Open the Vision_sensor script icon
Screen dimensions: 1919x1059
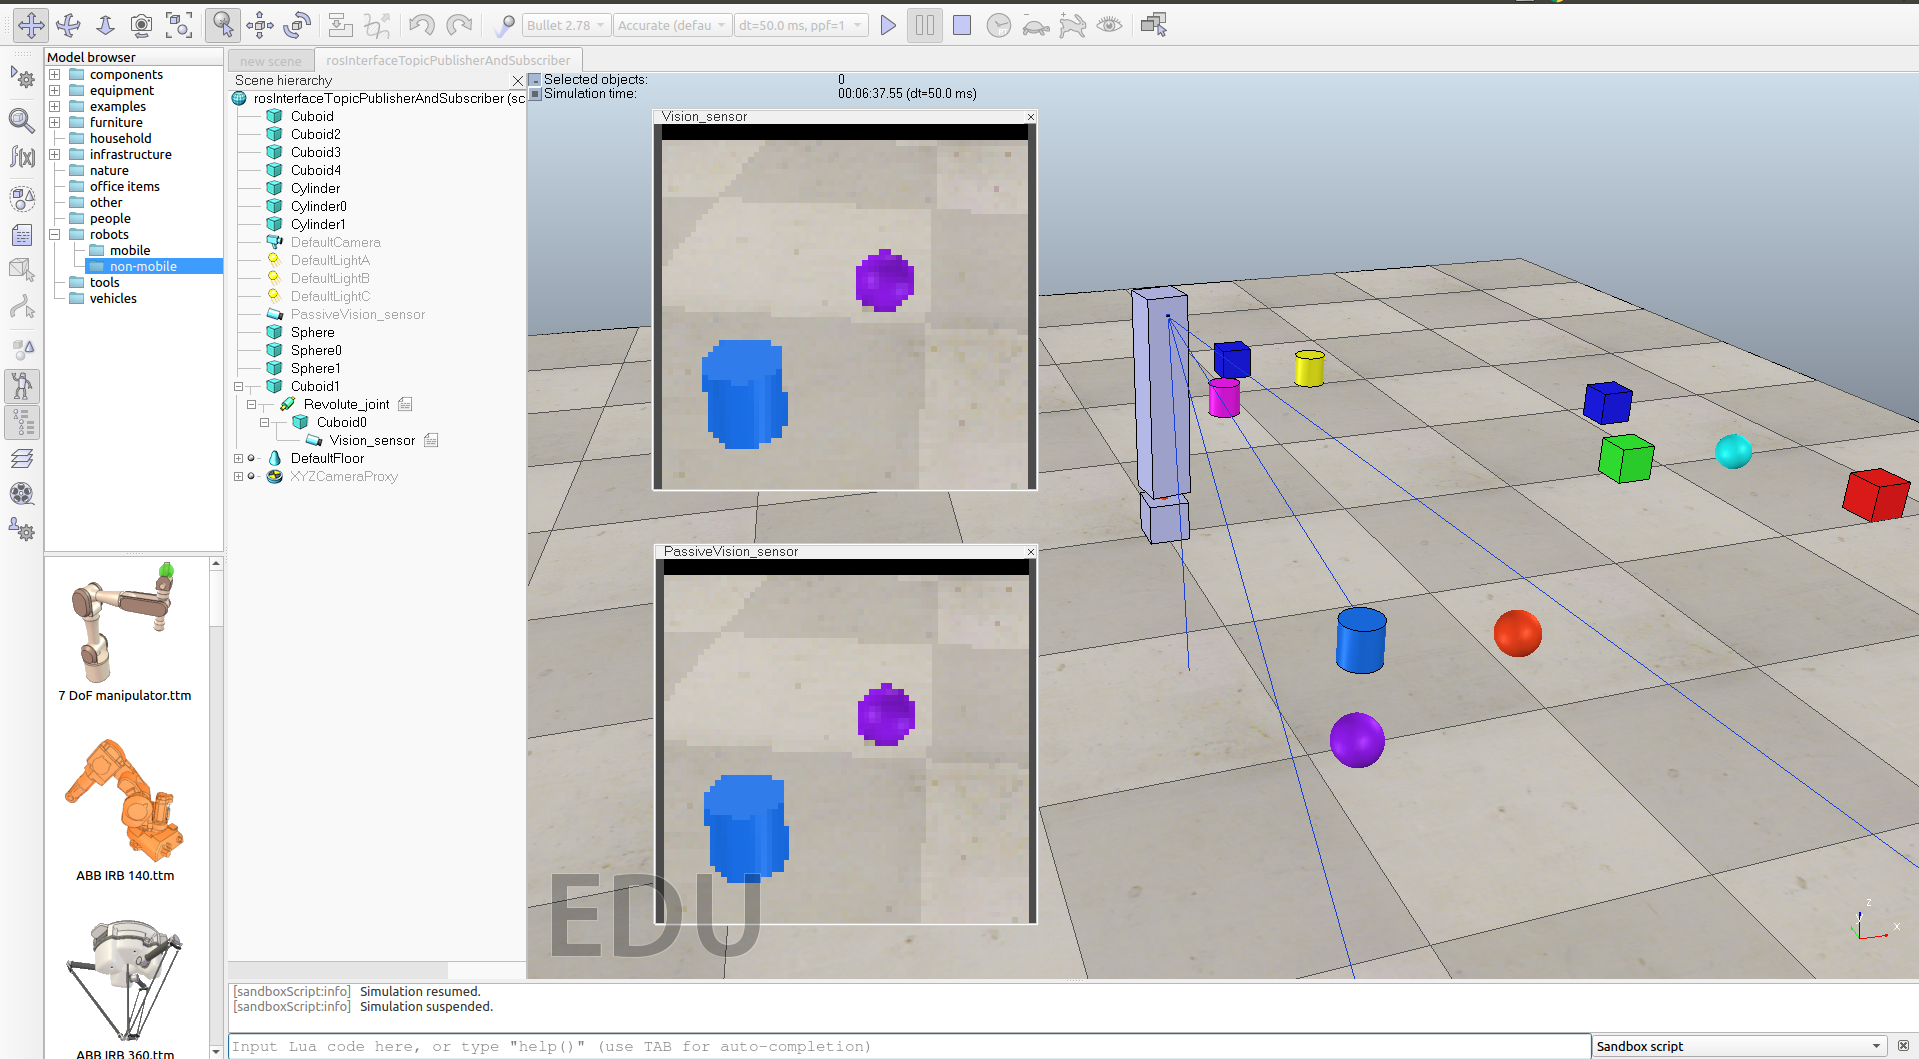click(431, 440)
